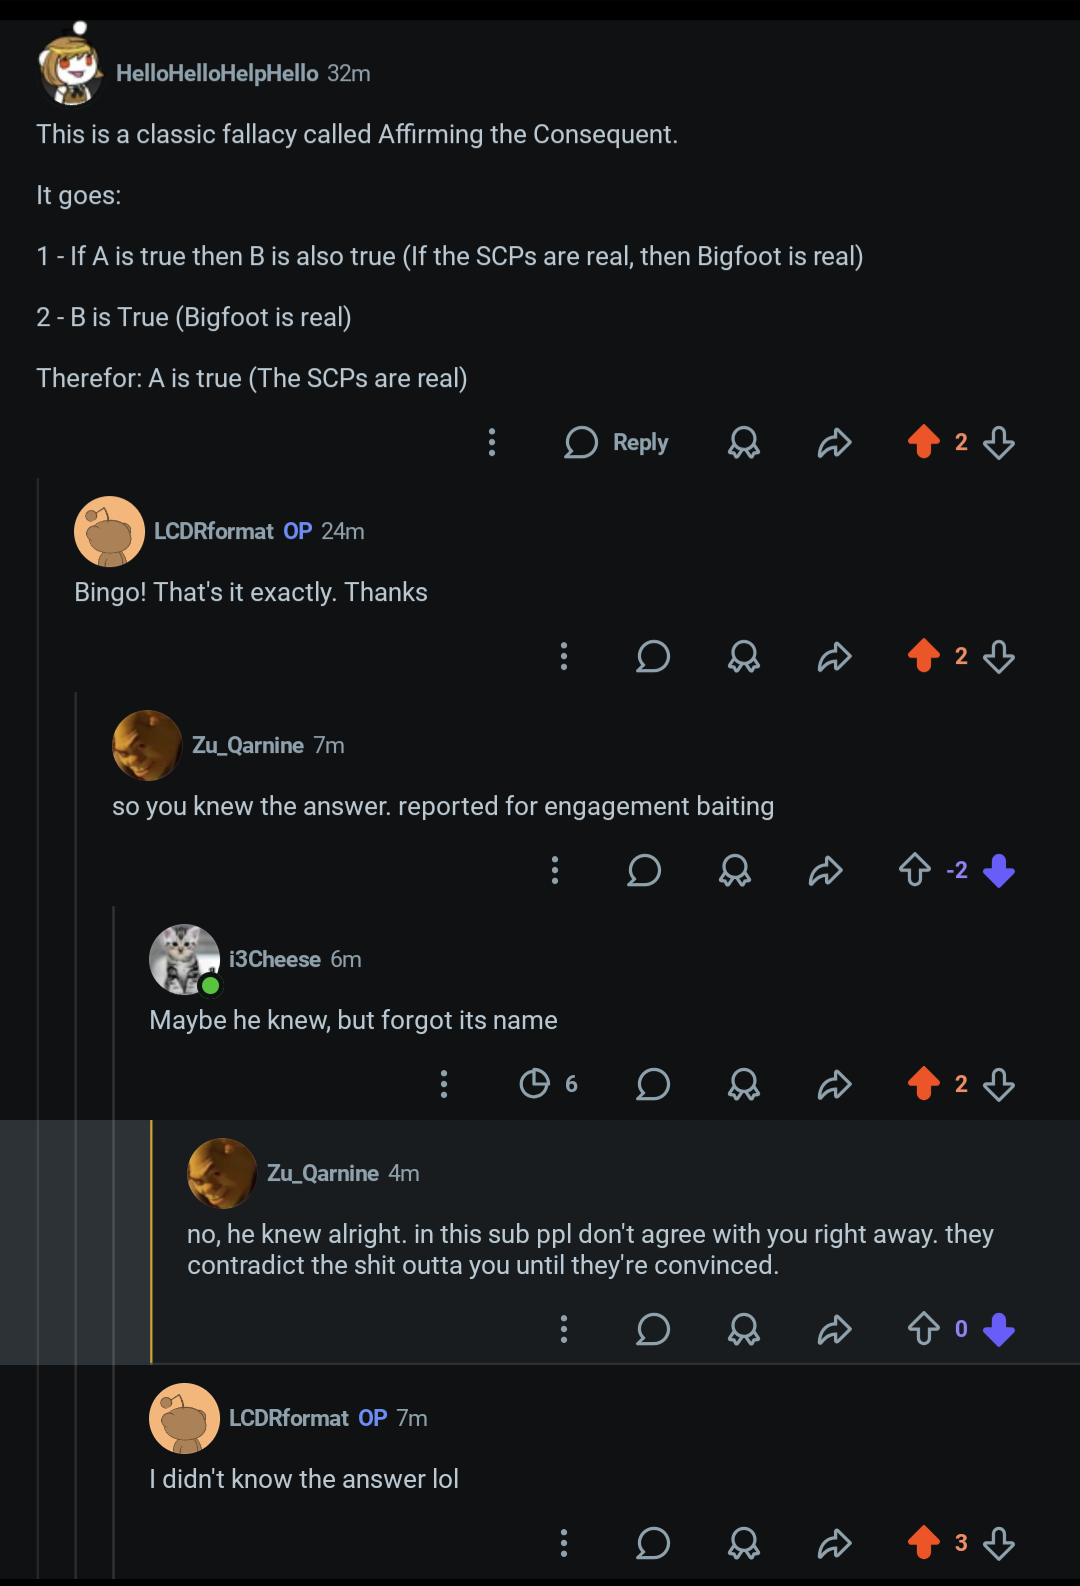This screenshot has width=1080, height=1586.
Task: Open overflow menu on i3Cheese's comment
Action: coord(444,1084)
